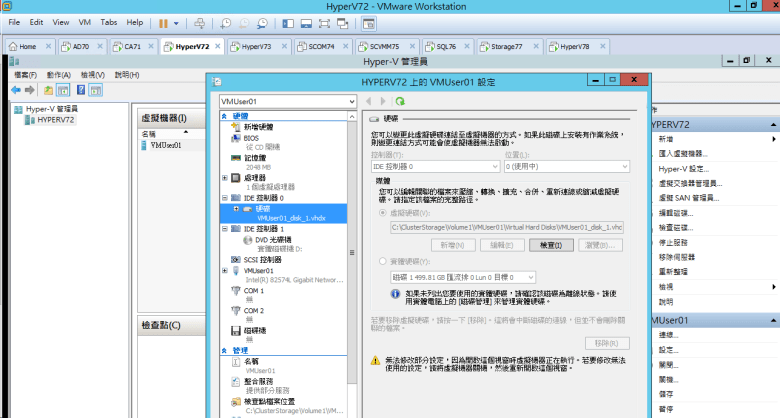Click Hyper-V 設定 in the actions pane
Image resolution: width=780 pixels, height=418 pixels.
click(683, 169)
